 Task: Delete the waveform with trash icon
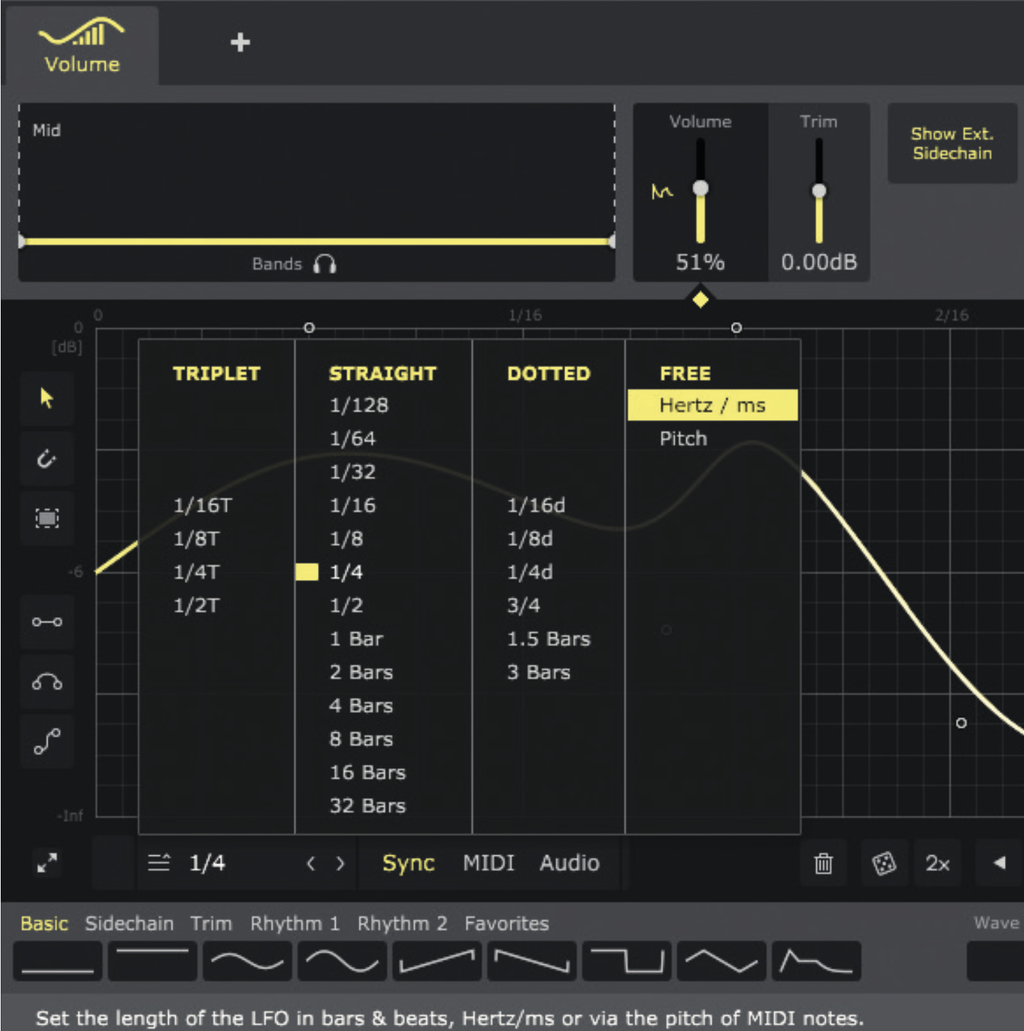[x=823, y=863]
